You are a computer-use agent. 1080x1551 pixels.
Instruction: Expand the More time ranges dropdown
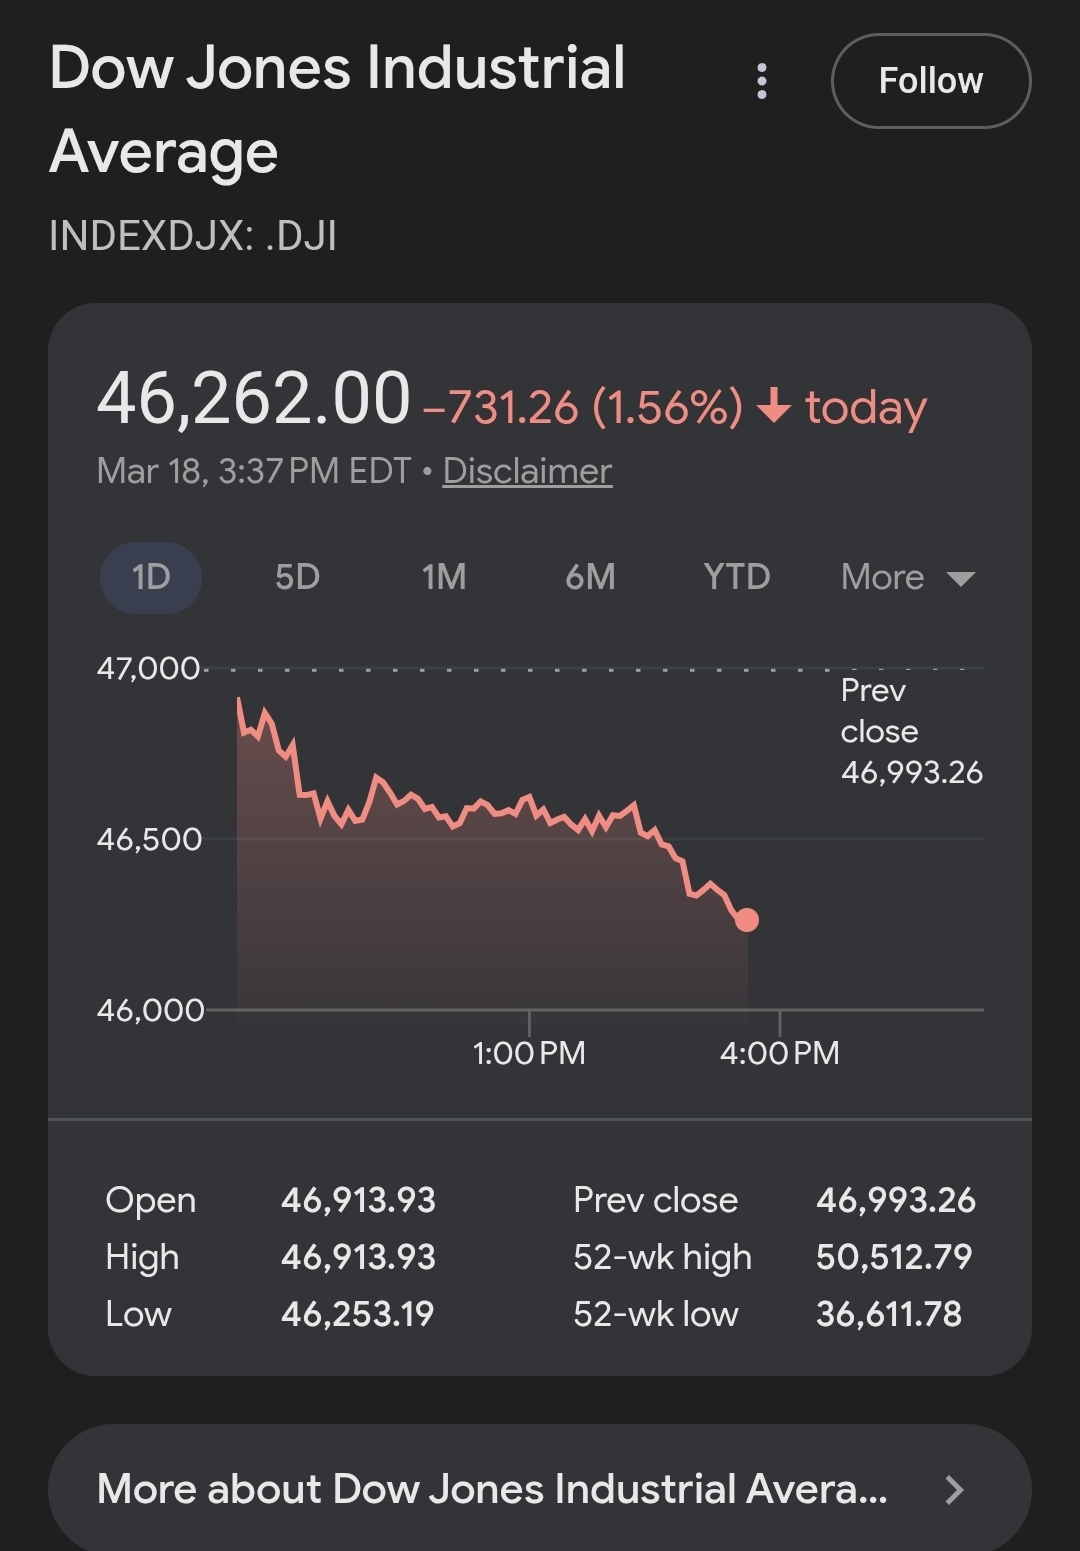point(883,577)
